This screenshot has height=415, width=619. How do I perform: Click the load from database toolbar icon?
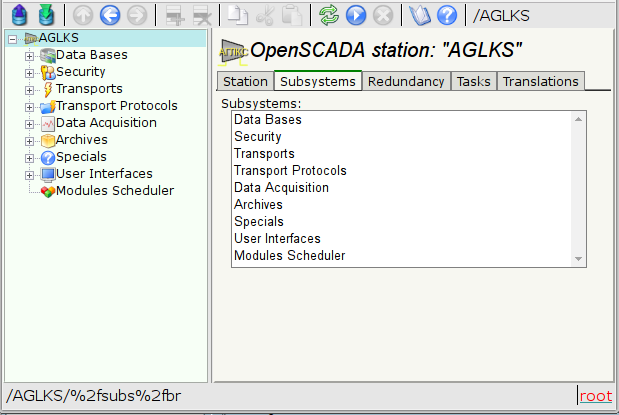coord(18,15)
